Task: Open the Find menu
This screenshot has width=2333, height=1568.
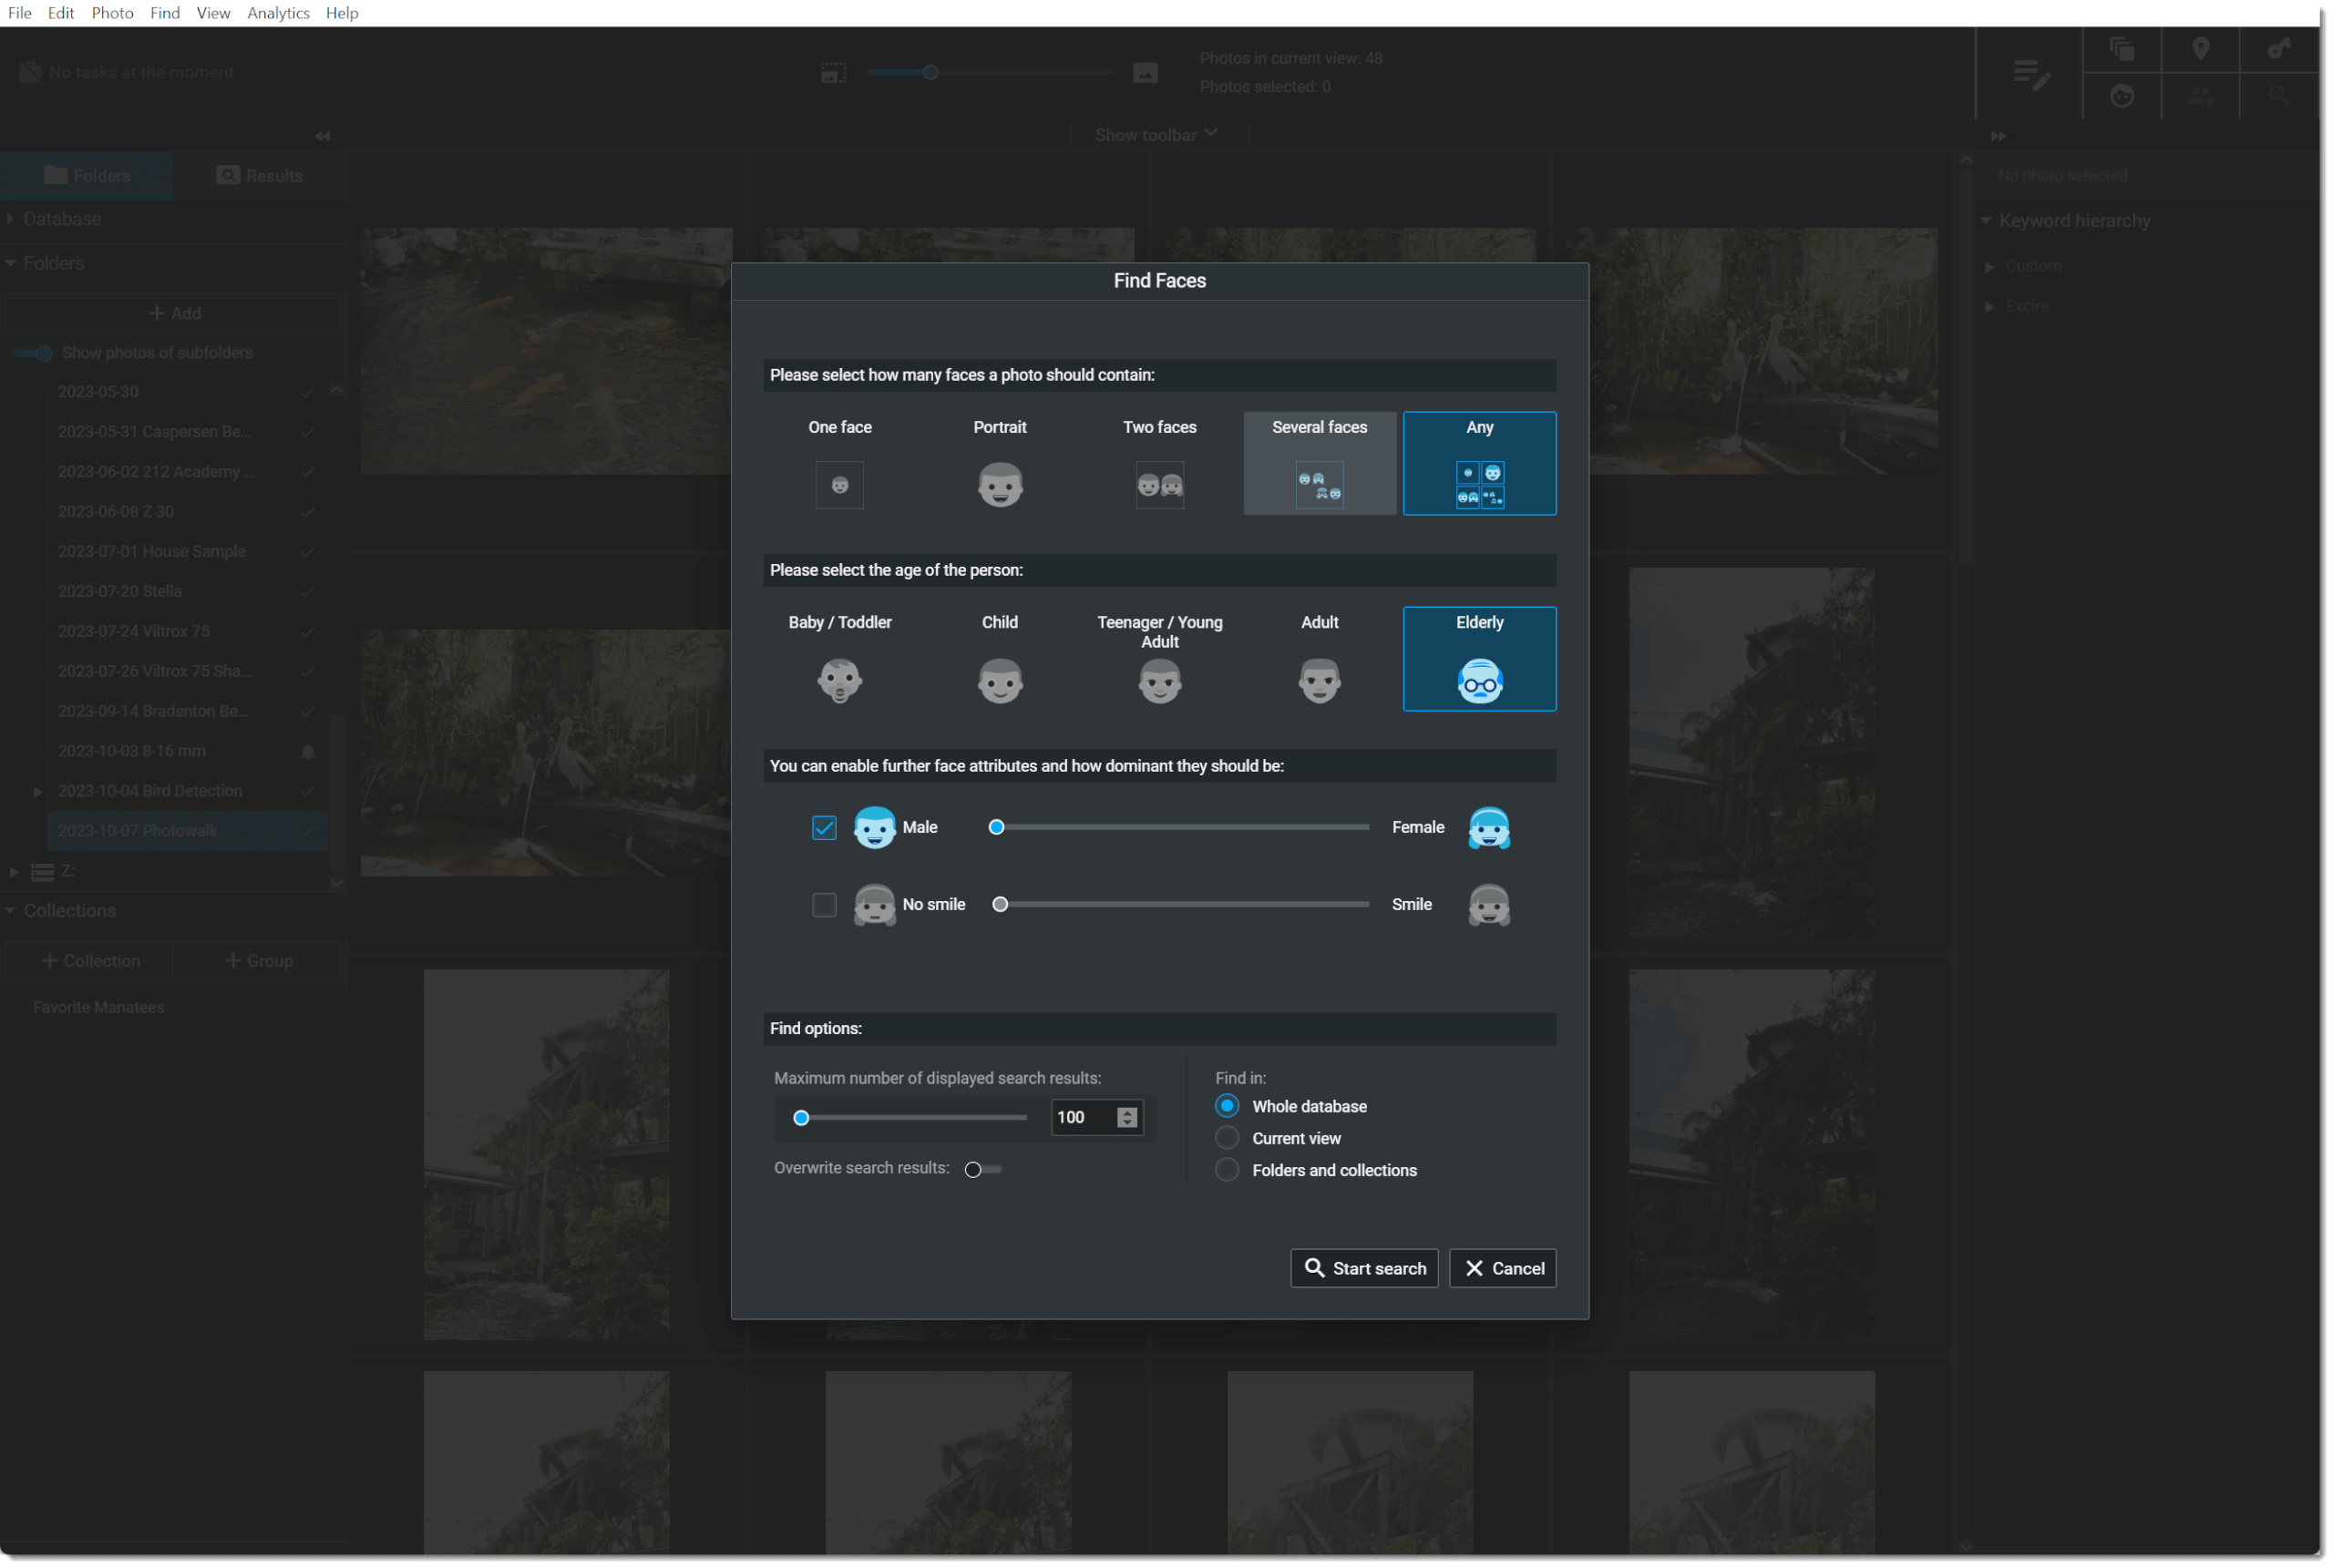Action: pos(165,13)
